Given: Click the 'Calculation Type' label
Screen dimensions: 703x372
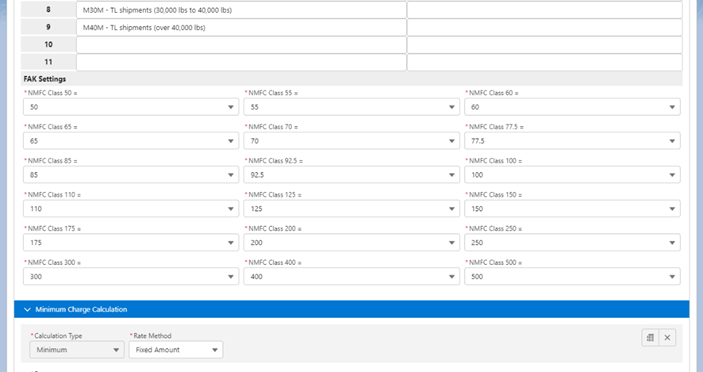Looking at the screenshot, I should (x=58, y=336).
